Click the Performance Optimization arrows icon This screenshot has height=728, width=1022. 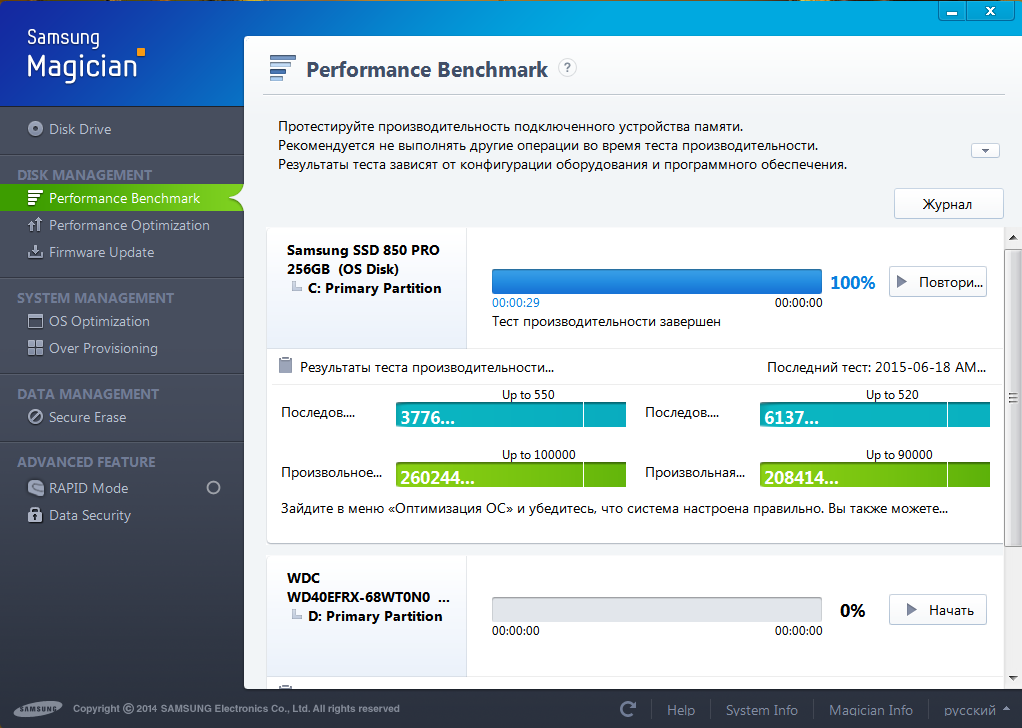tap(35, 225)
